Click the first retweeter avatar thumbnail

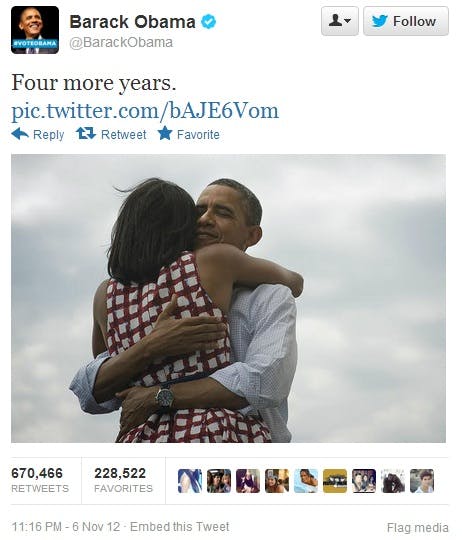pyautogui.click(x=190, y=481)
